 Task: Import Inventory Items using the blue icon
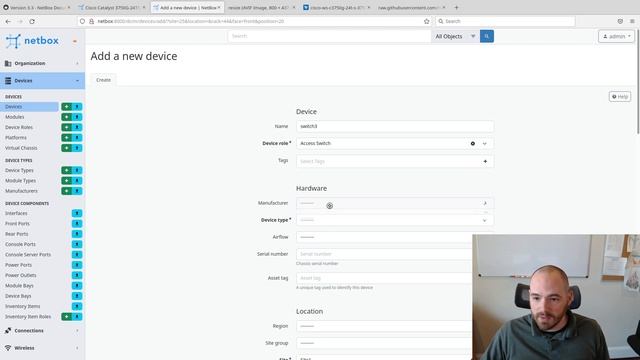click(x=77, y=306)
